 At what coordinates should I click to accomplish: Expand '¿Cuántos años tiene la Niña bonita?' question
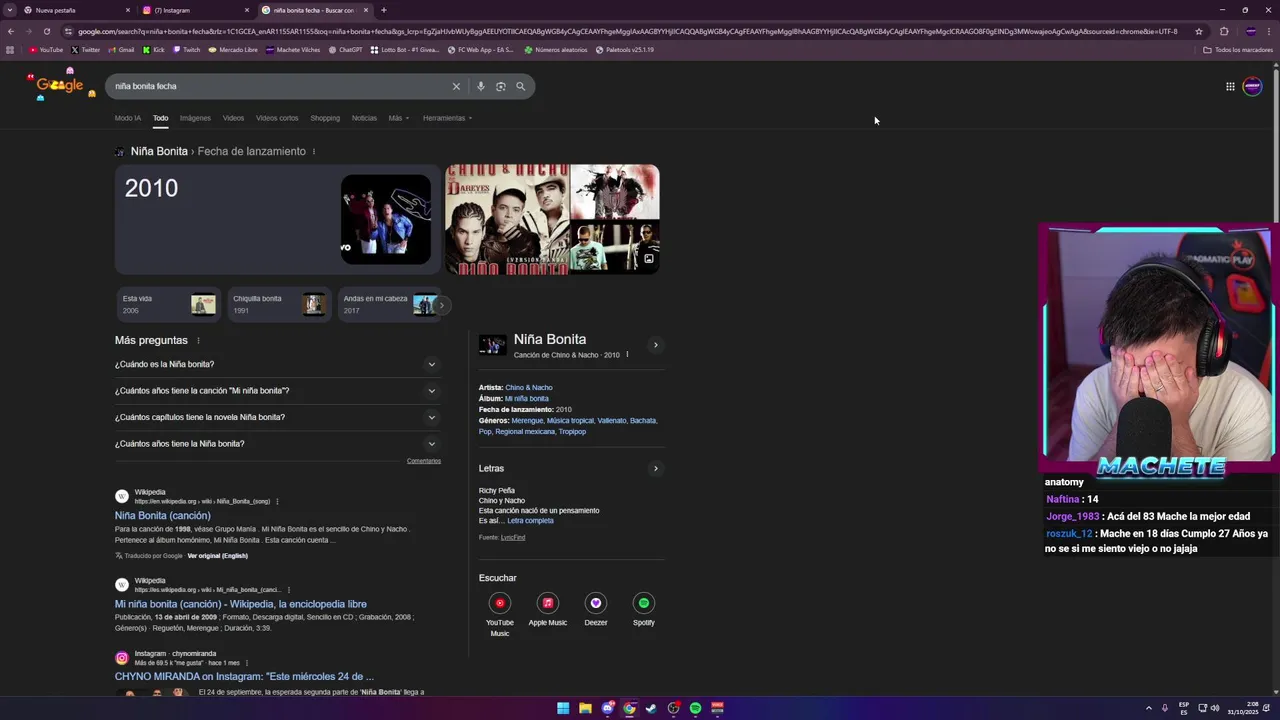[x=276, y=444]
